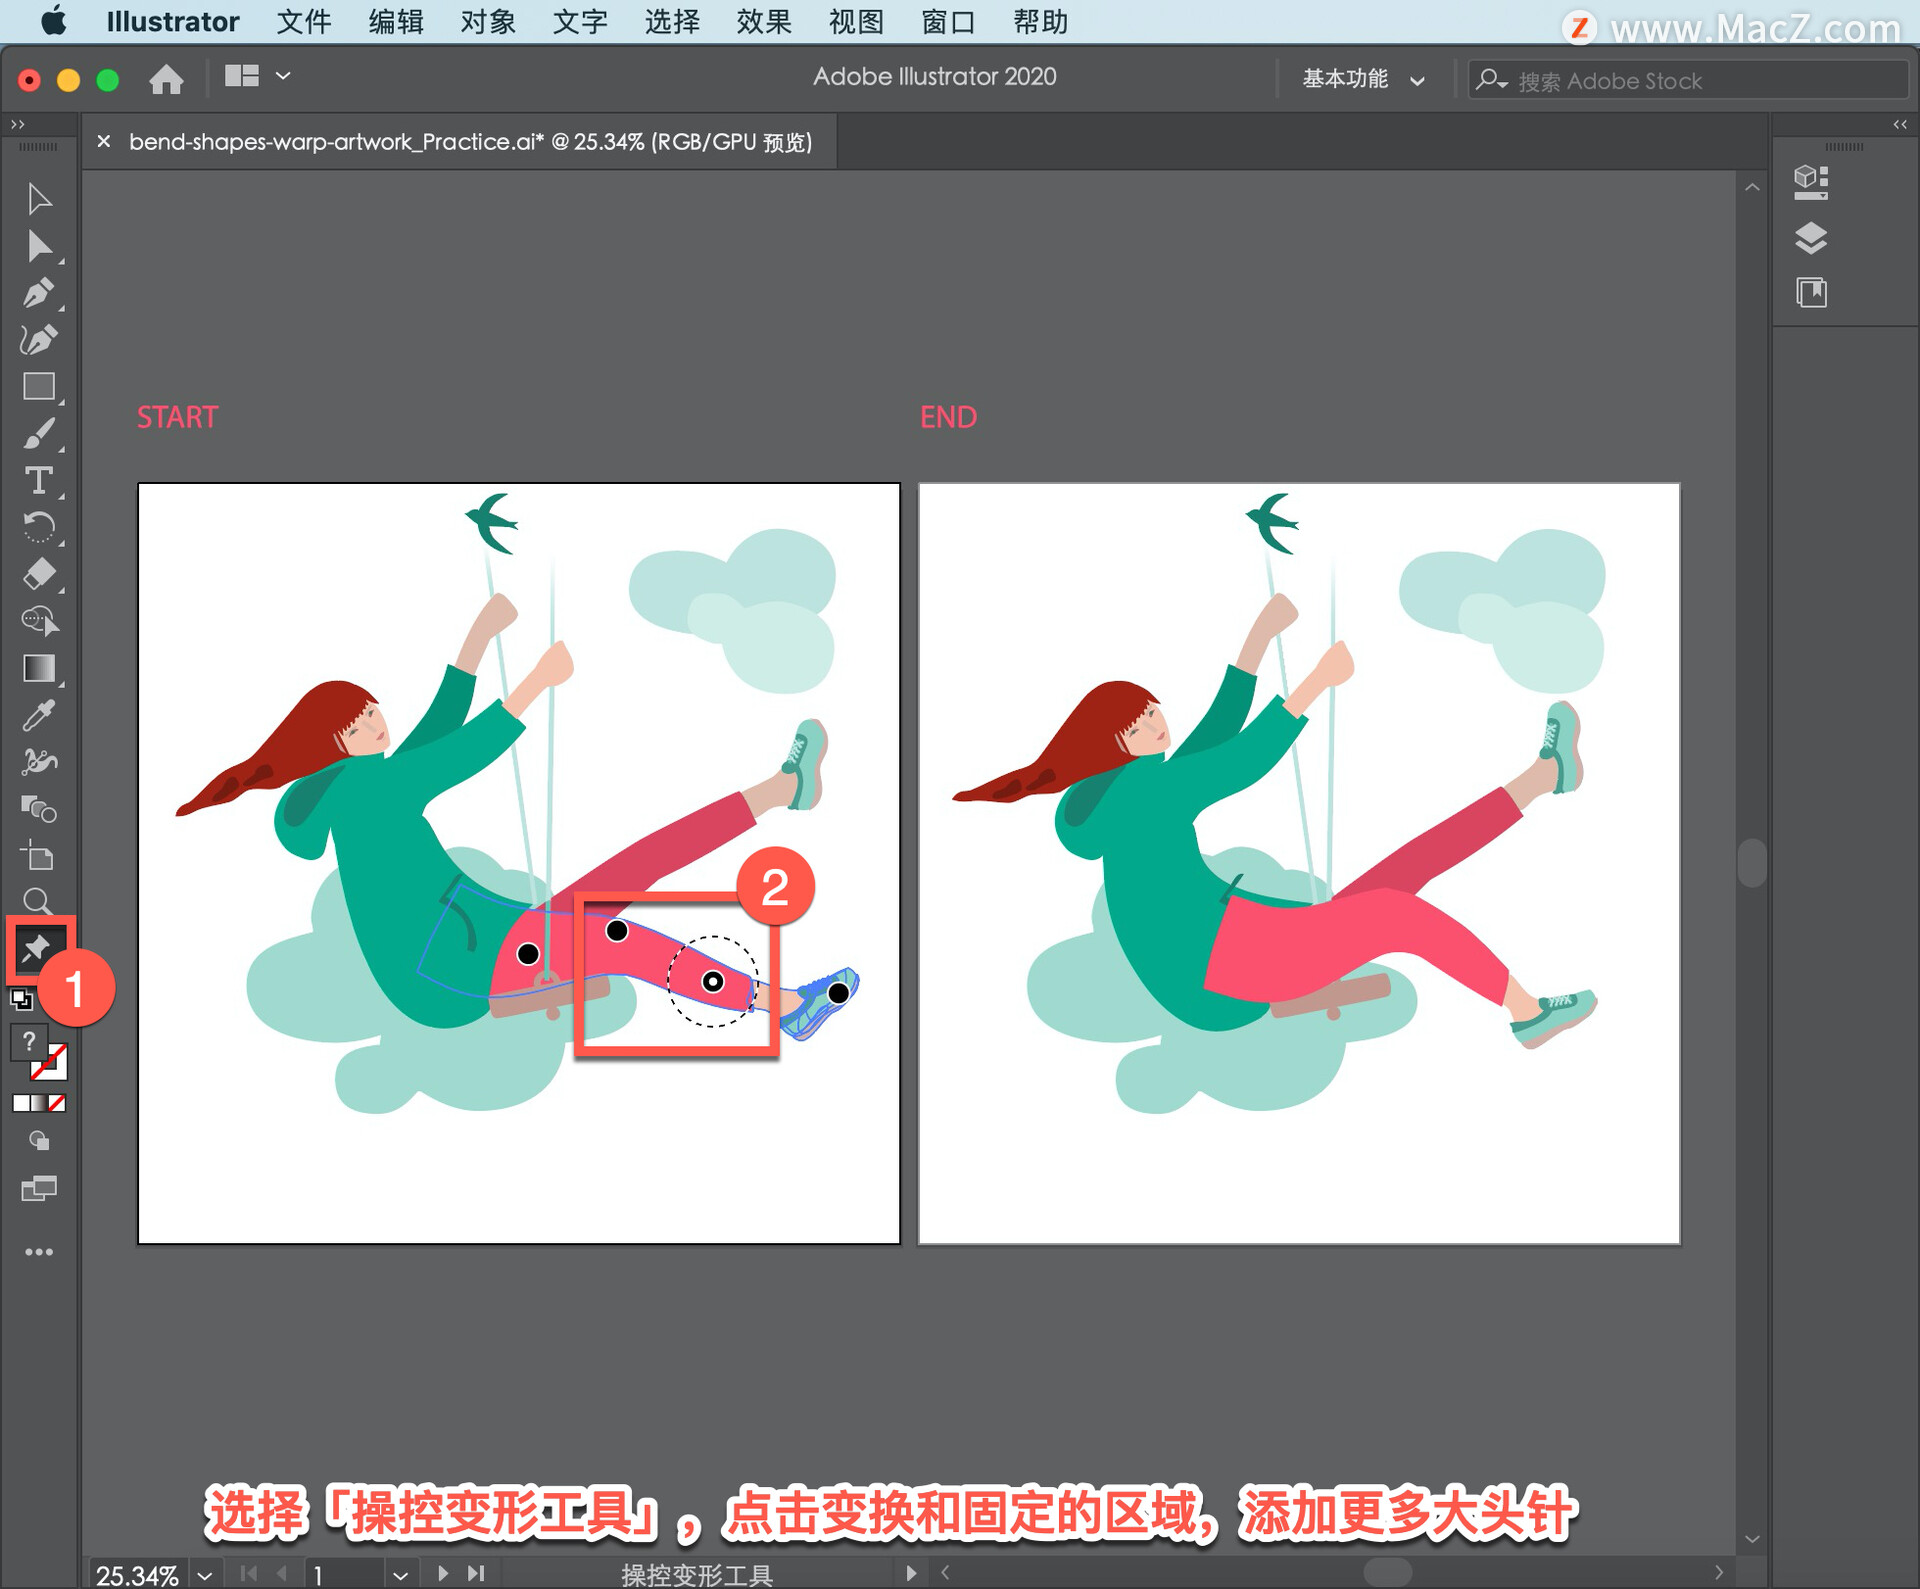Change the screen mode icon
This screenshot has width=1920, height=1589.
39,1189
